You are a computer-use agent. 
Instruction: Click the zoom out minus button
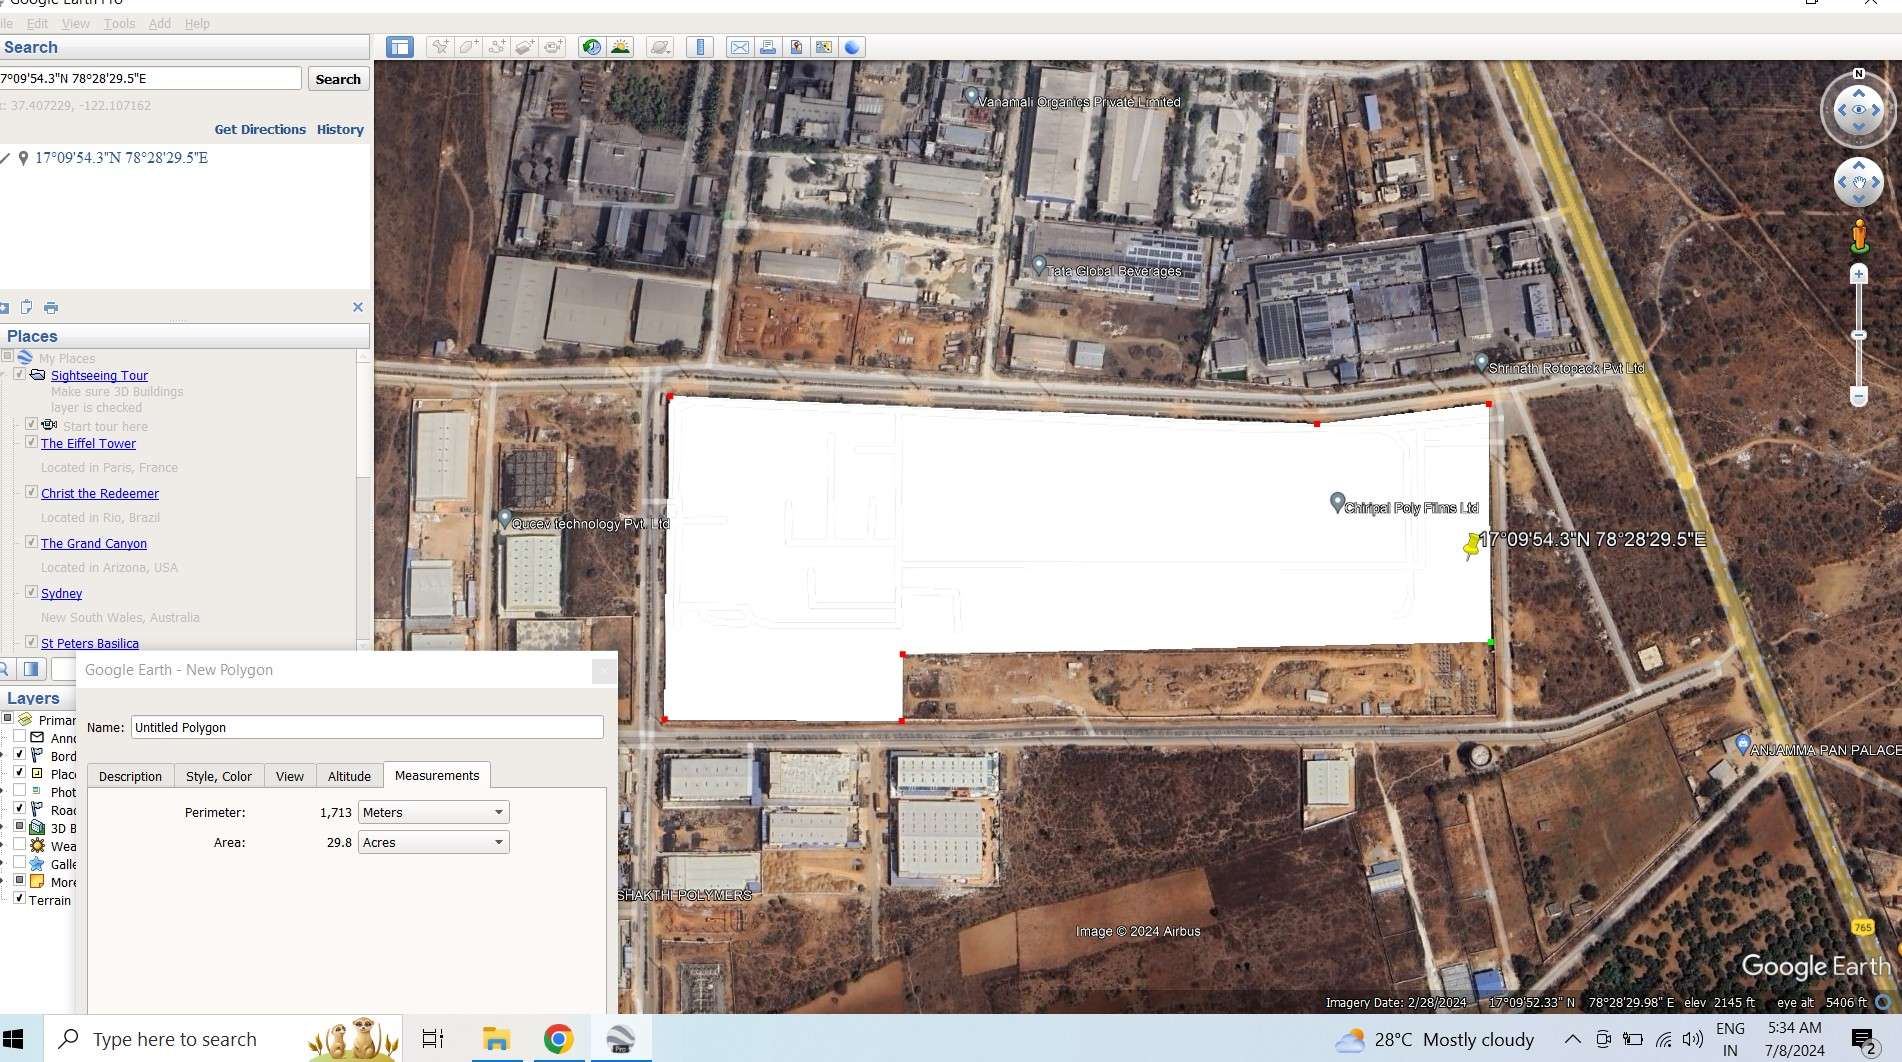[1859, 397]
